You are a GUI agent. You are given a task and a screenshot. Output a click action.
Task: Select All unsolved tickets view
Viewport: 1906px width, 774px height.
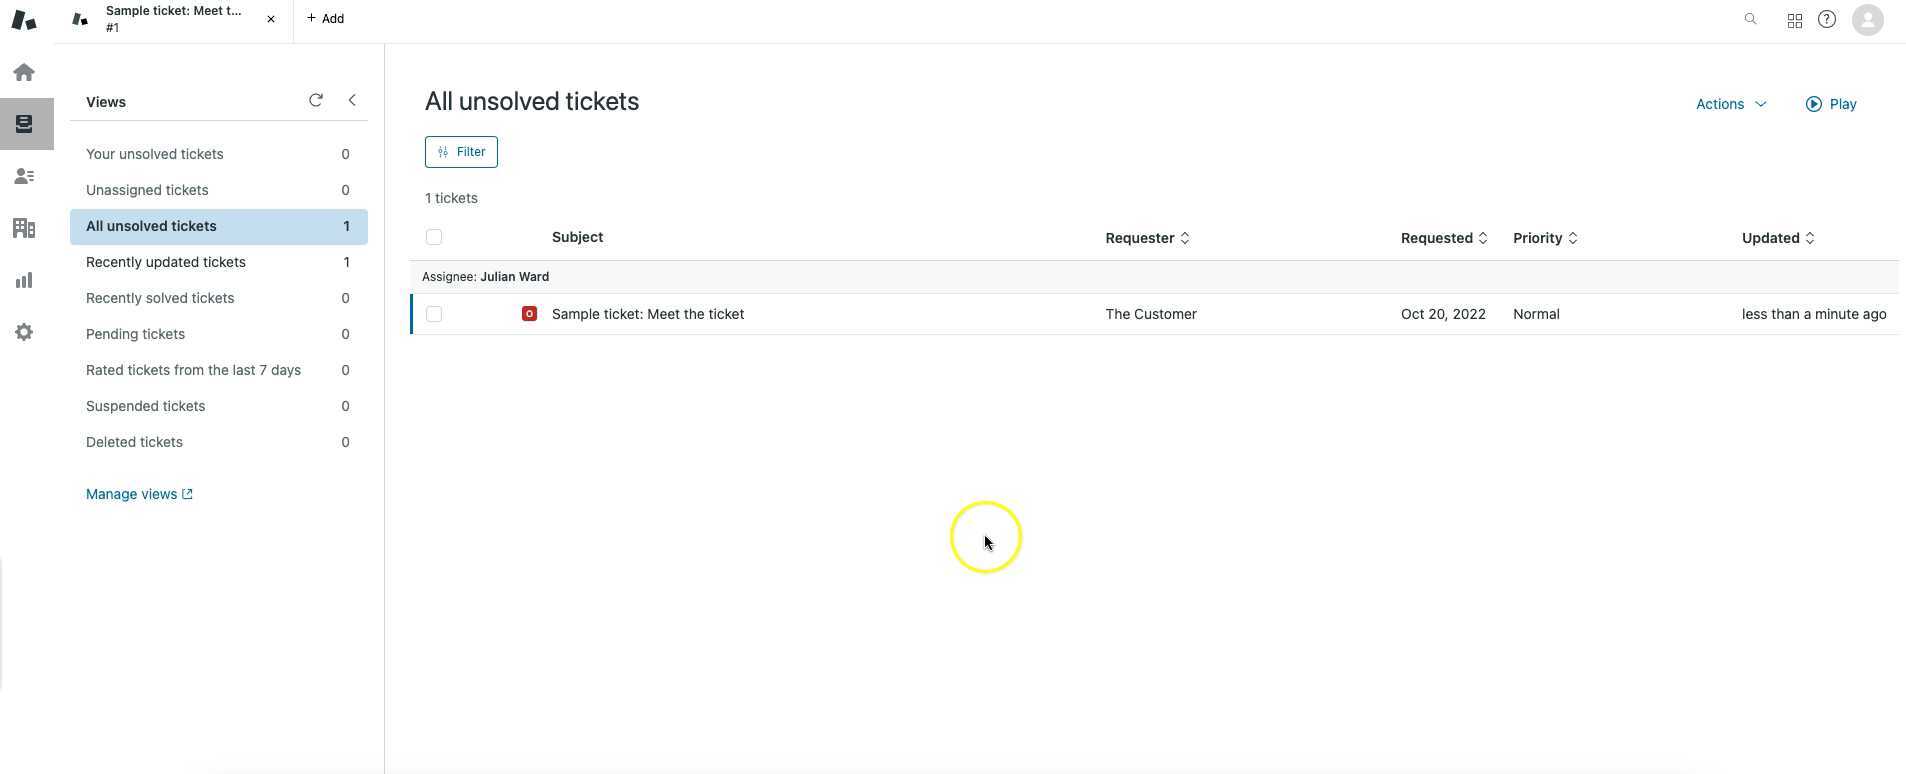coord(218,226)
